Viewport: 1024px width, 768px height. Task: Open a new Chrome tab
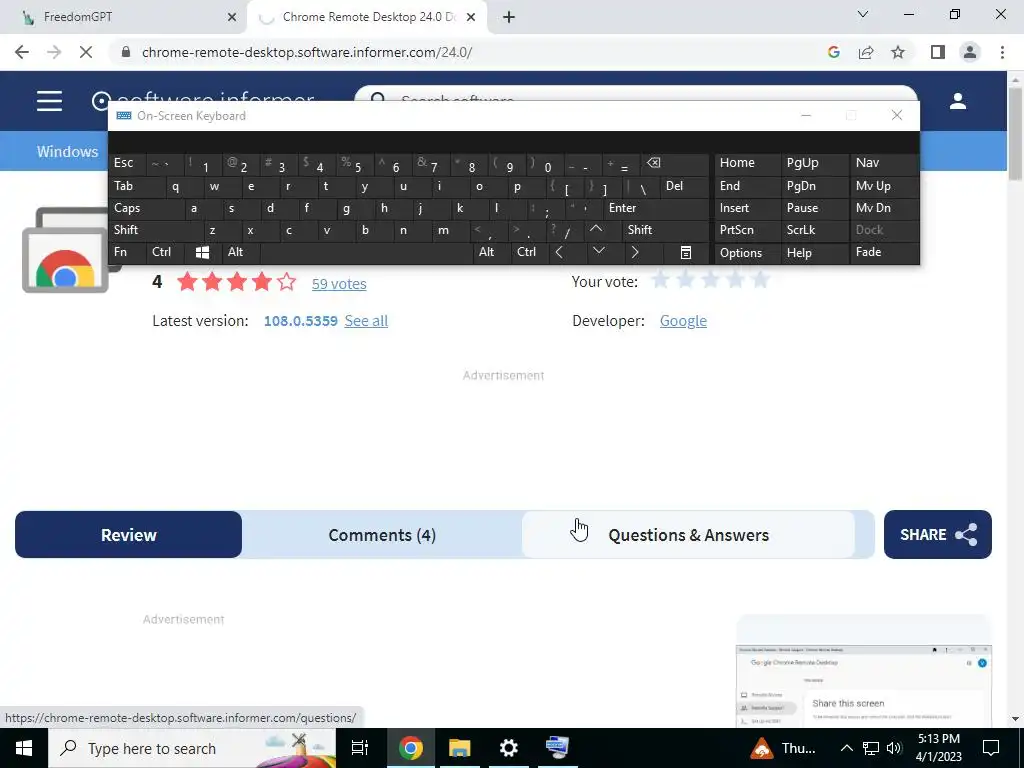click(509, 17)
